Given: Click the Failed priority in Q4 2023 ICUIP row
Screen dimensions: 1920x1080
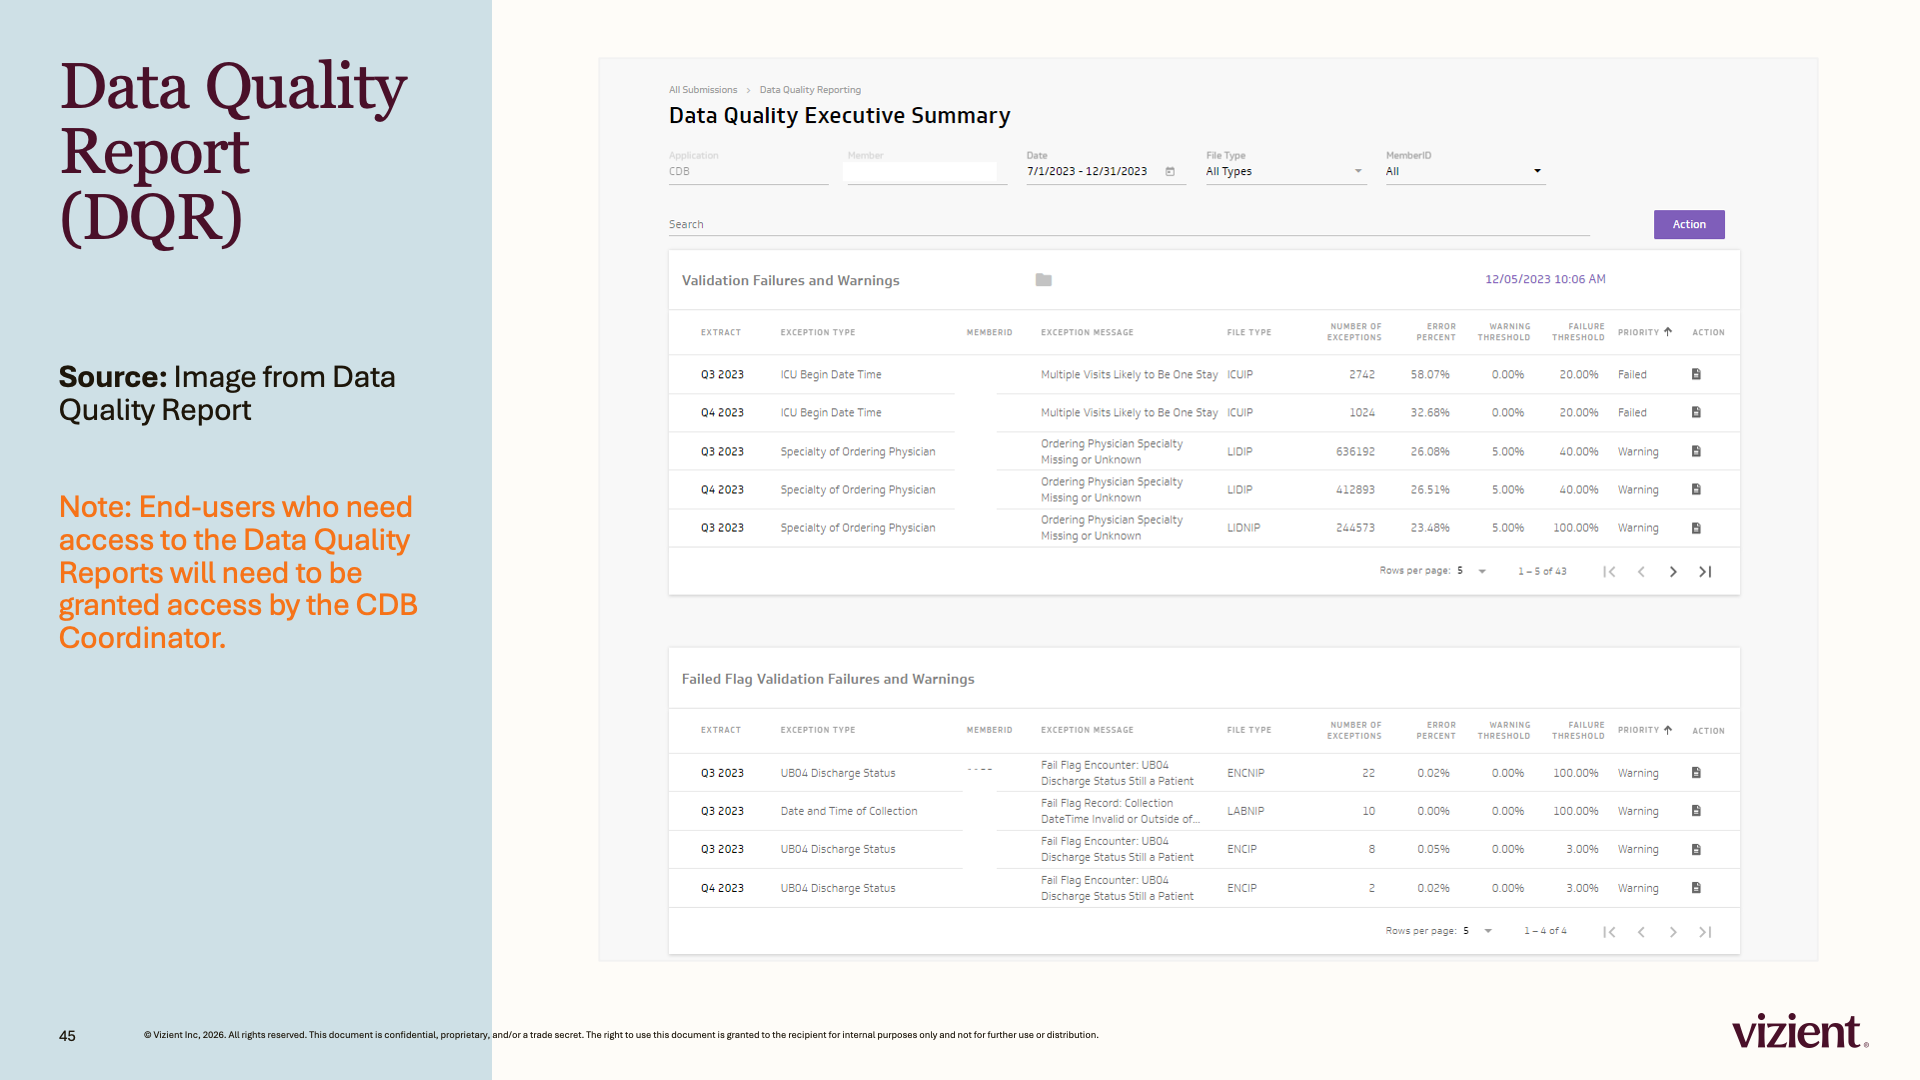Looking at the screenshot, I should [1632, 413].
